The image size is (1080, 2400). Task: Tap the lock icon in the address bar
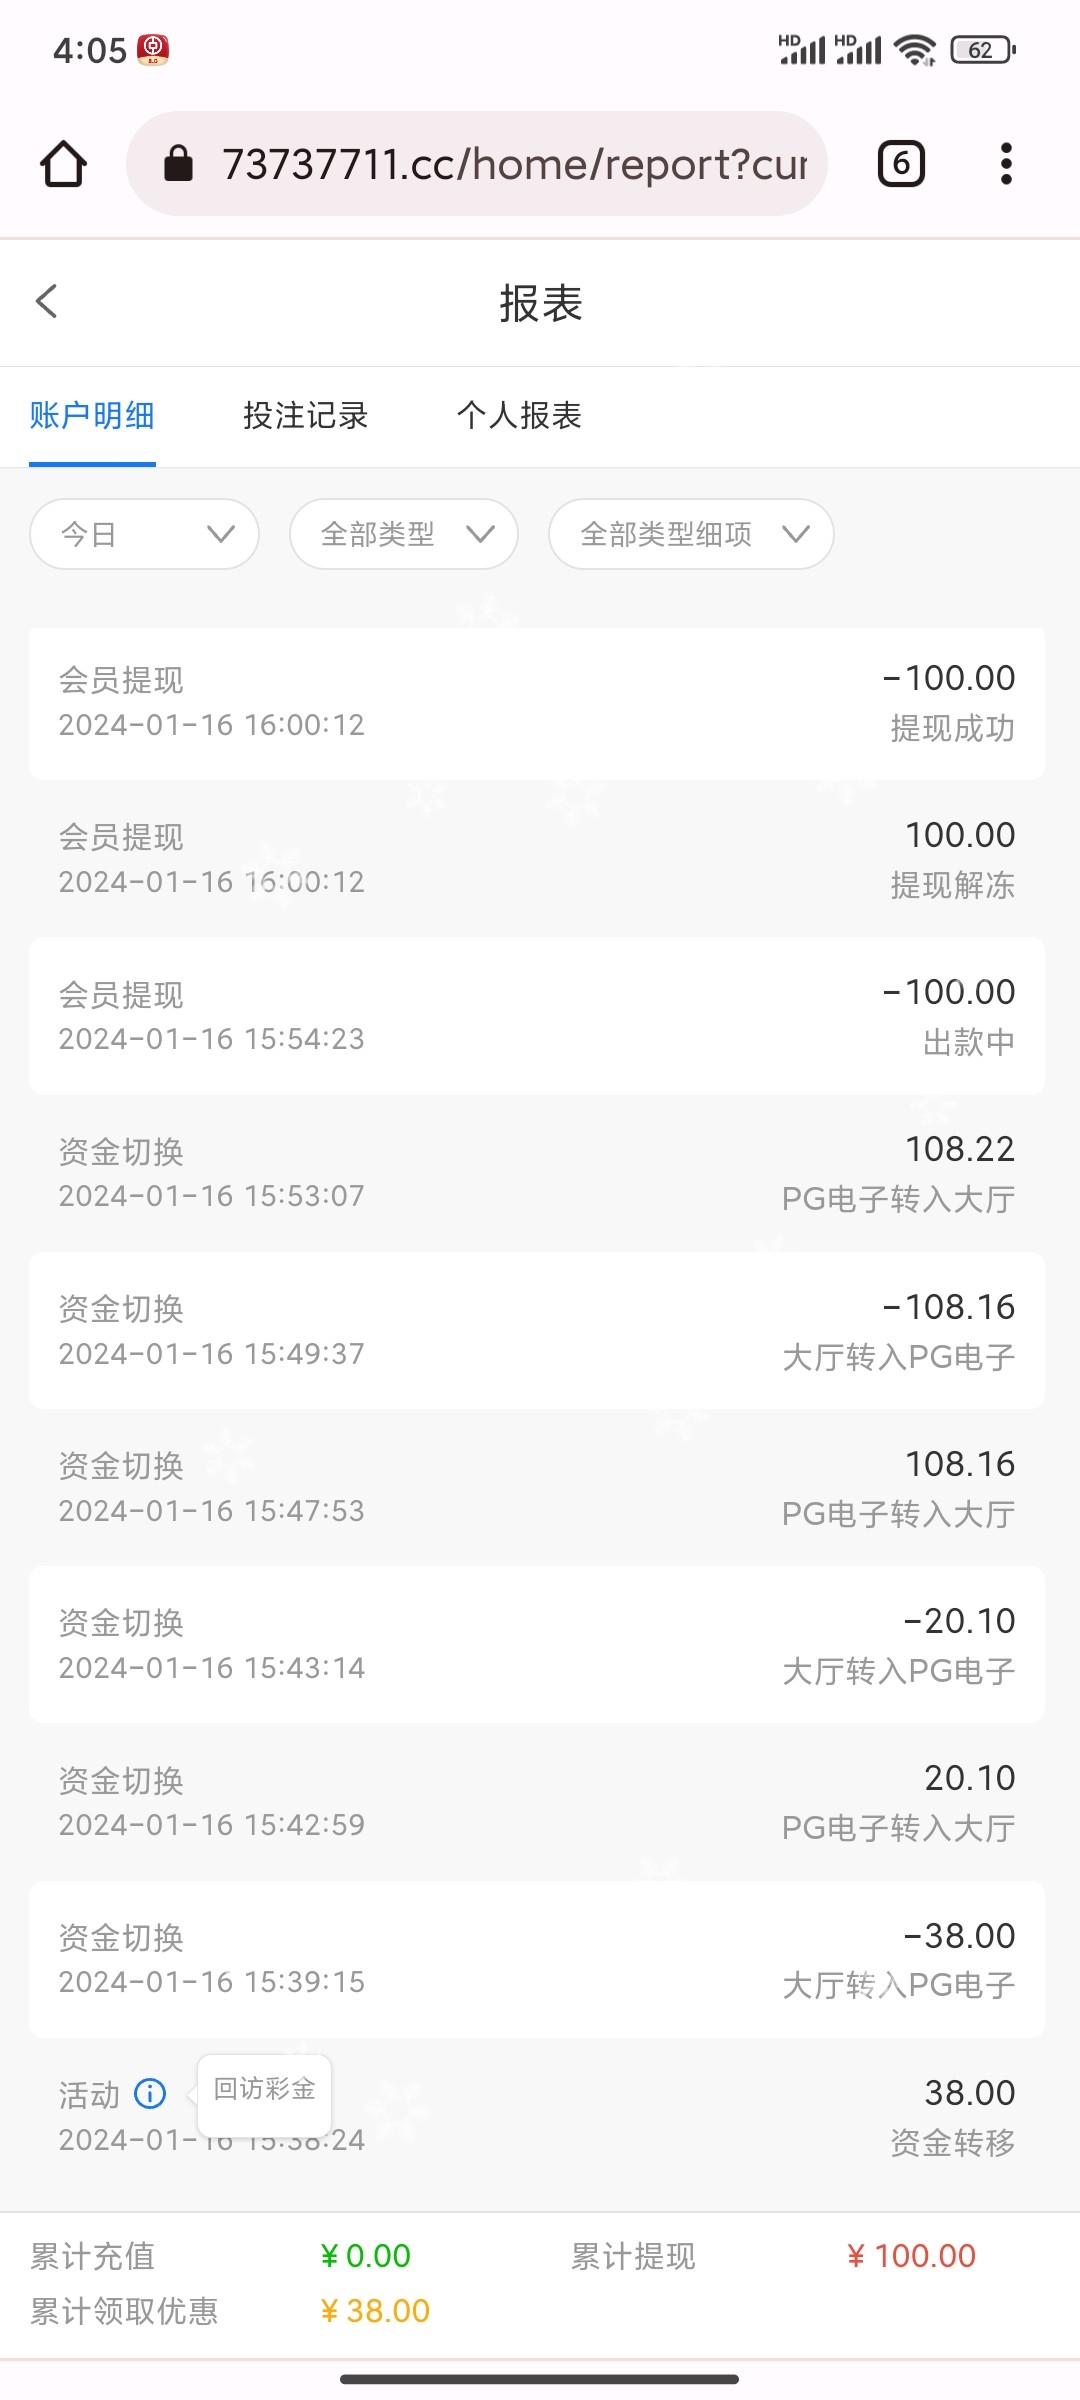pos(178,163)
